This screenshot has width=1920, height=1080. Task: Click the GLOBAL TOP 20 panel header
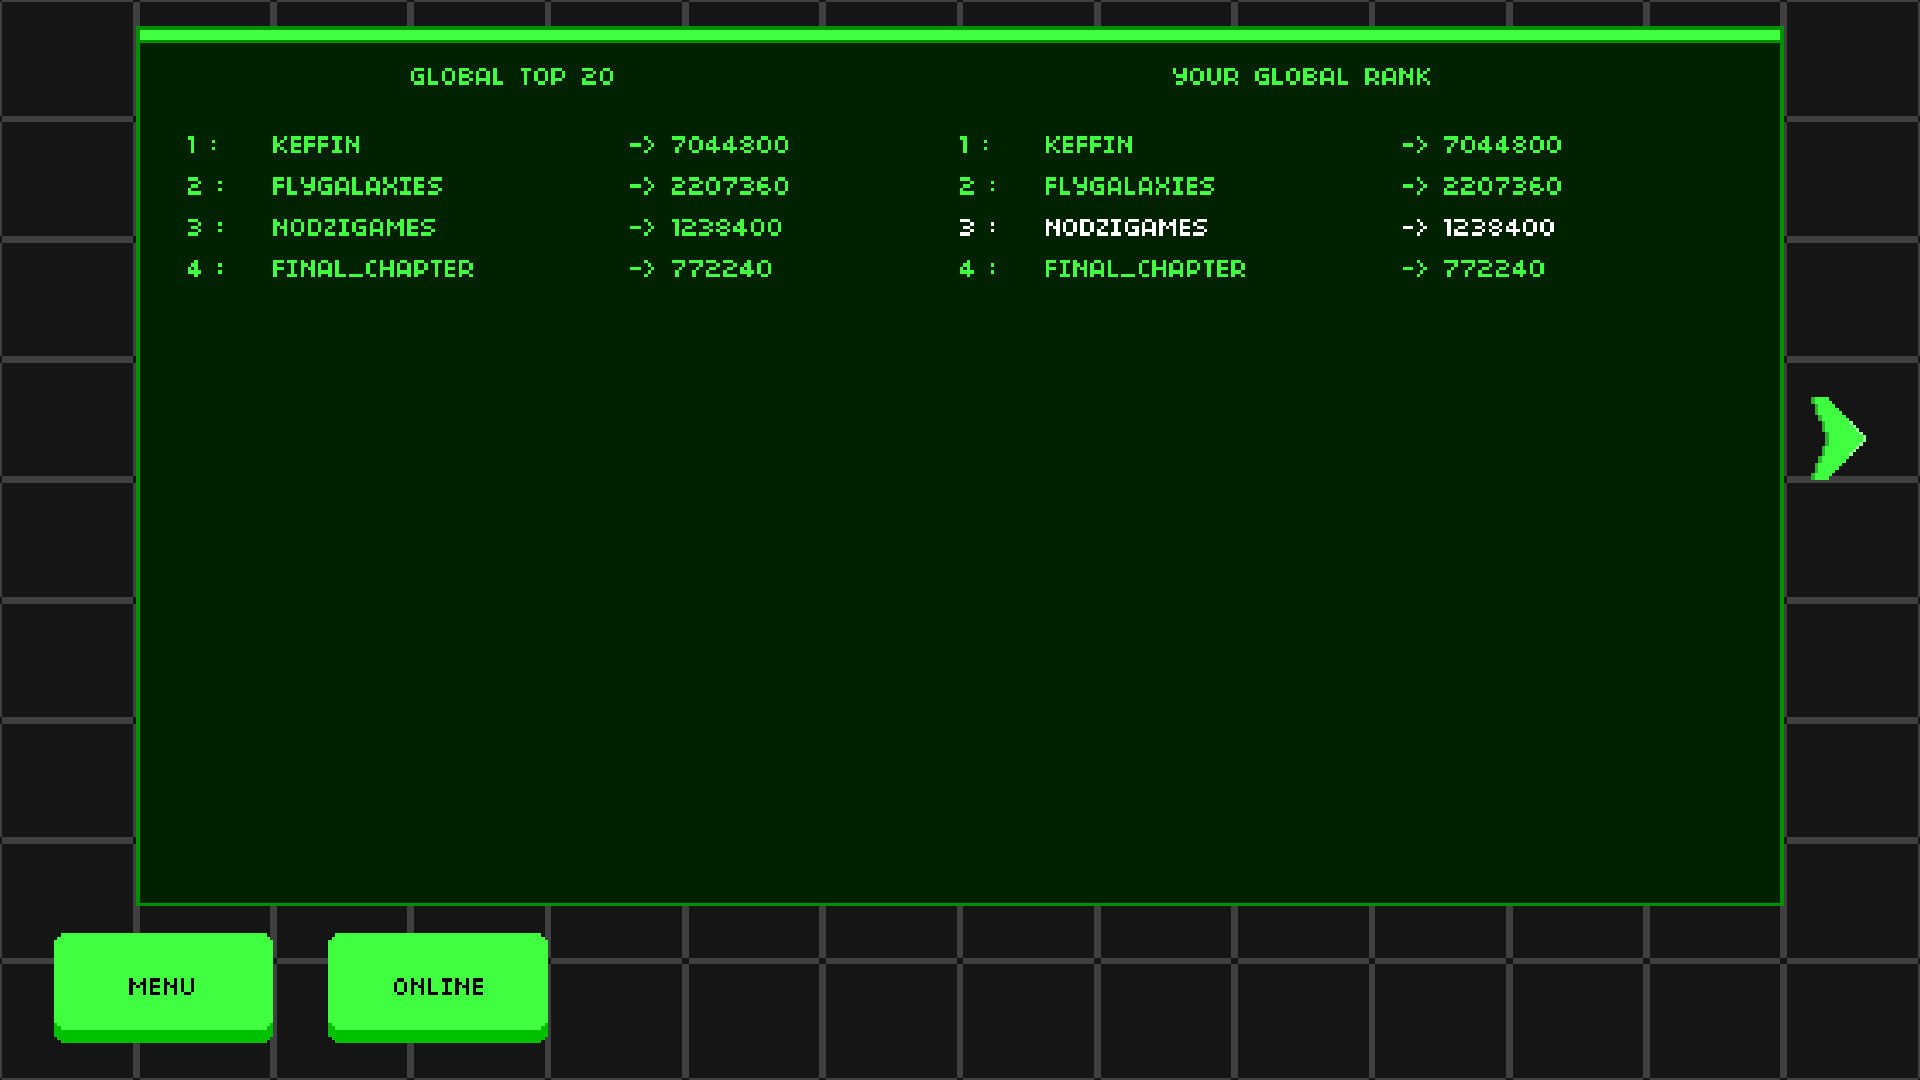pyautogui.click(x=510, y=75)
